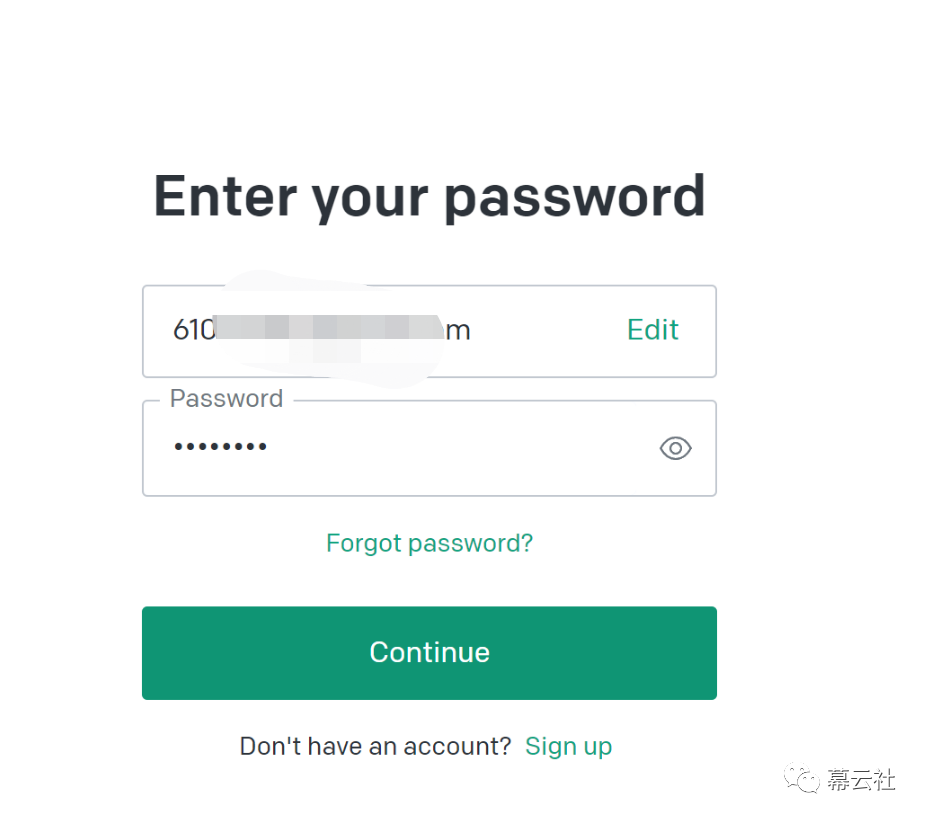925x820 pixels.
Task: Open the Sign up link
Action: [569, 747]
